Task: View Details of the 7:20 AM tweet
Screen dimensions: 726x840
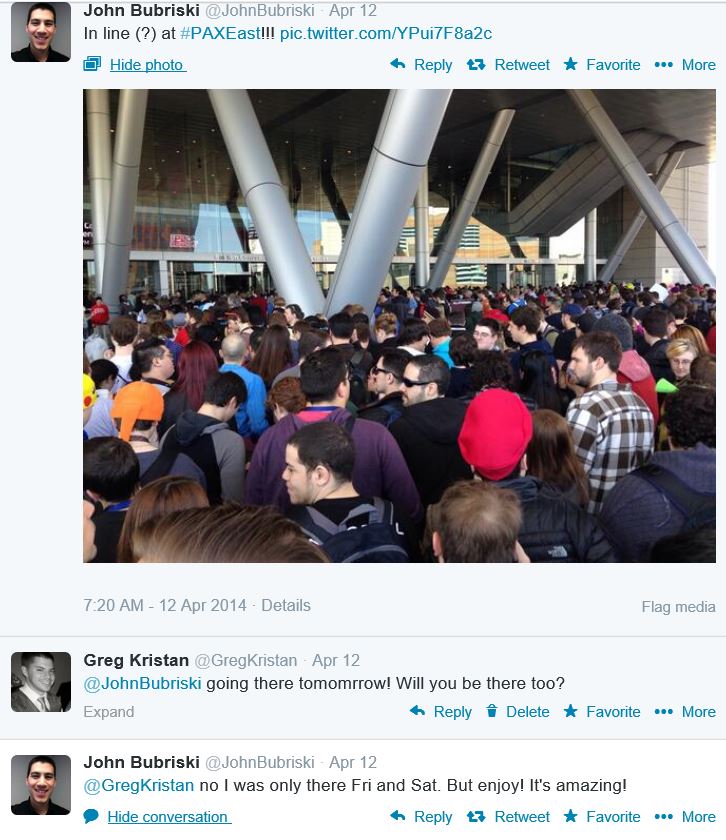Action: (x=286, y=605)
